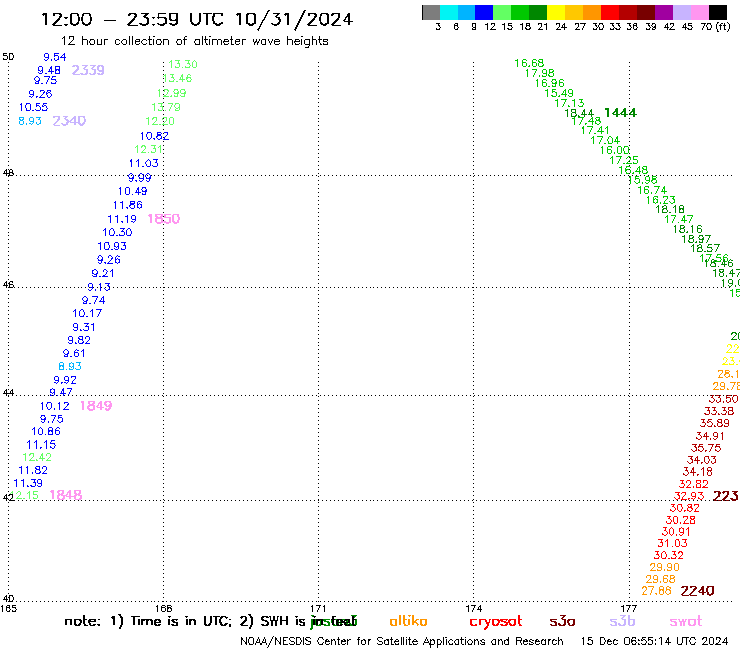Select the yellow swatch in the wave-height legend
Screen dimensions: 740x650
pos(555,12)
